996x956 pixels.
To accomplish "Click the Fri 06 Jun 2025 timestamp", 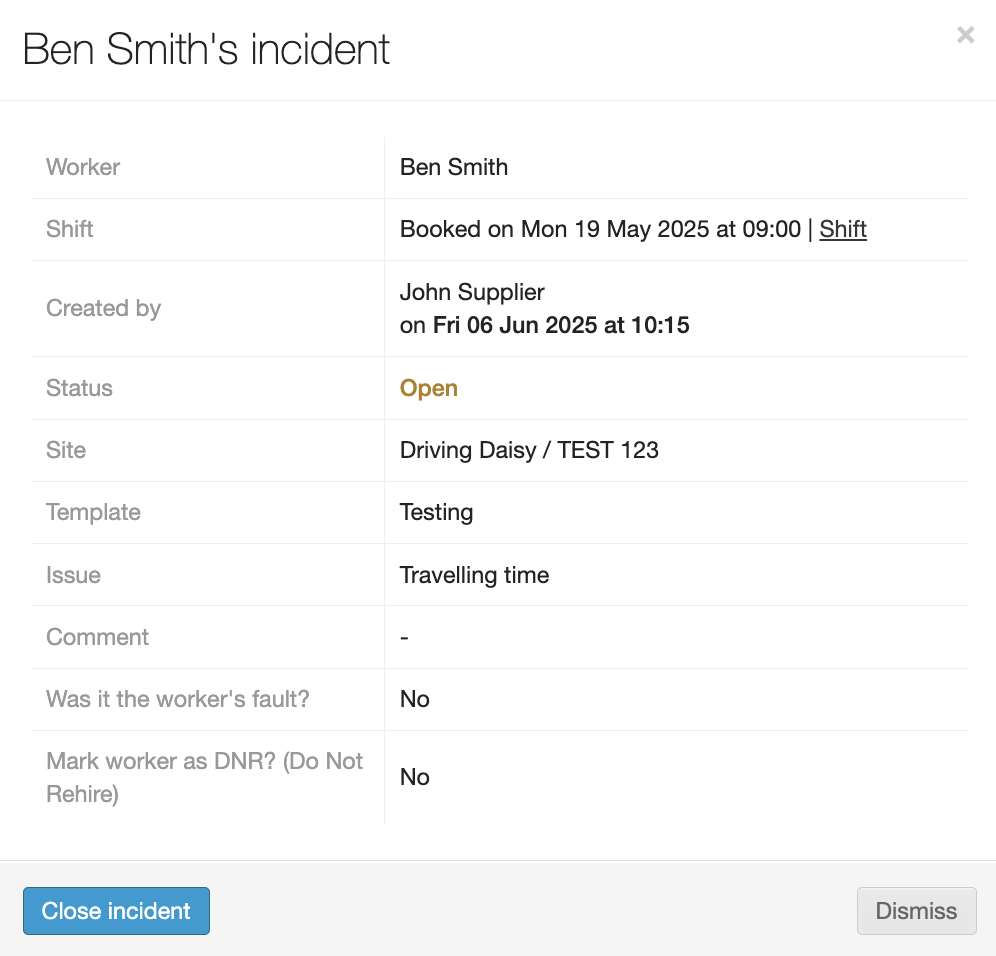I will tap(560, 325).
